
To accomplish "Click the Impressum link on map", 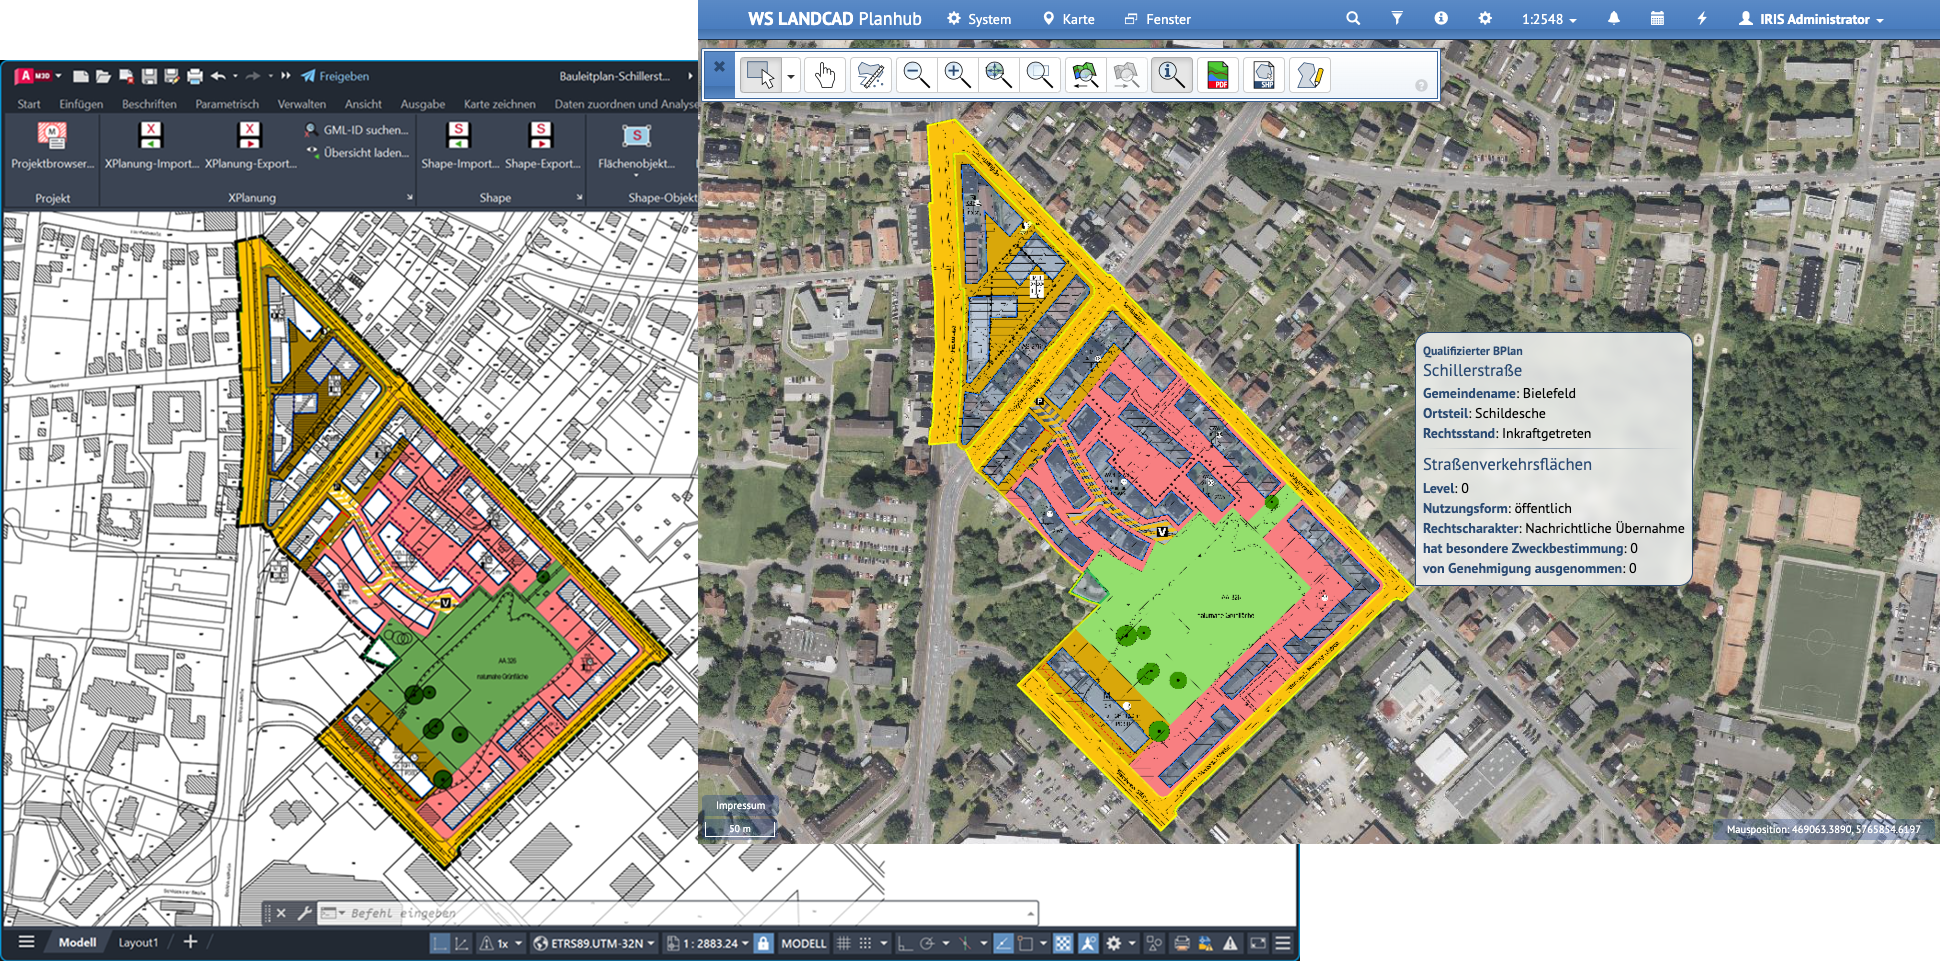I will coord(740,805).
